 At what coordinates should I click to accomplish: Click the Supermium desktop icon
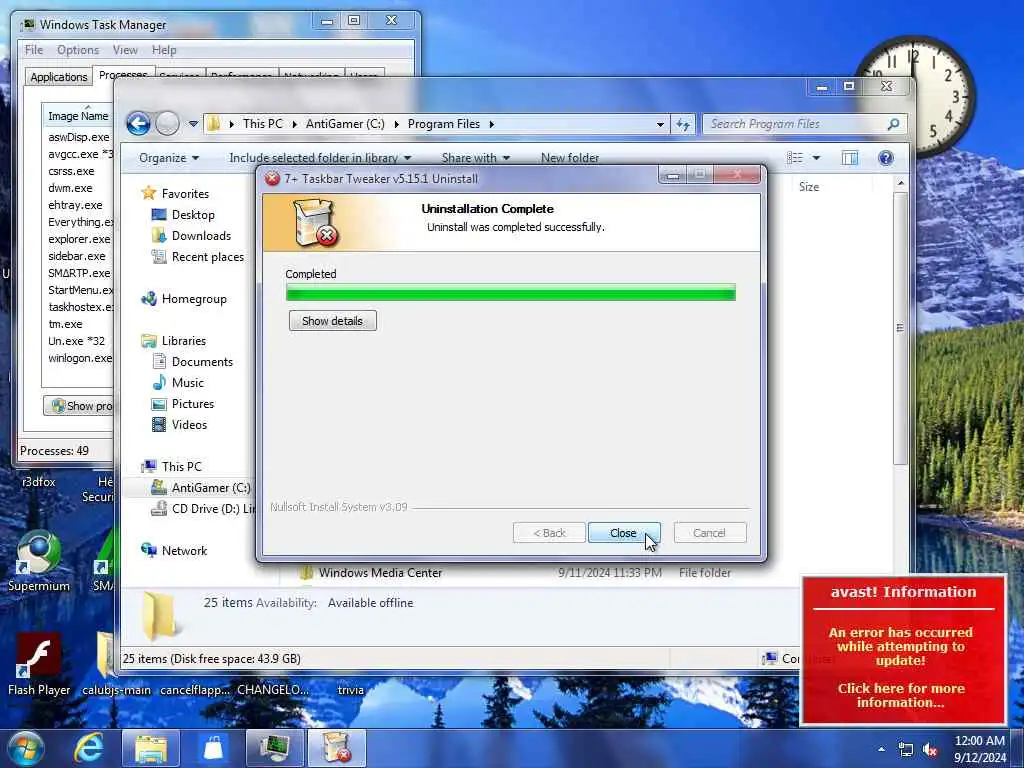pyautogui.click(x=39, y=562)
